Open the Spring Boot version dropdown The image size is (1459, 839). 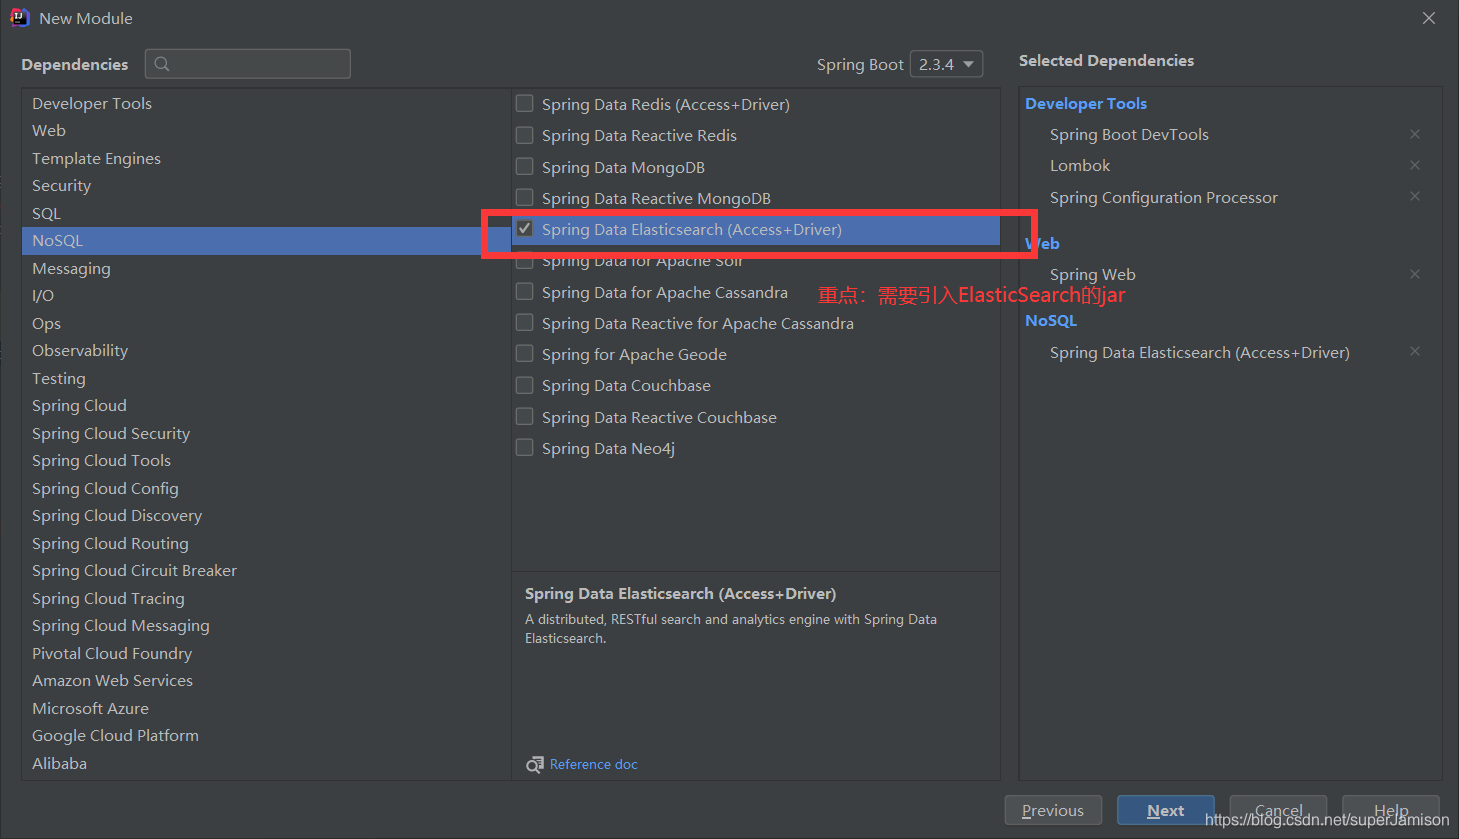coord(946,64)
